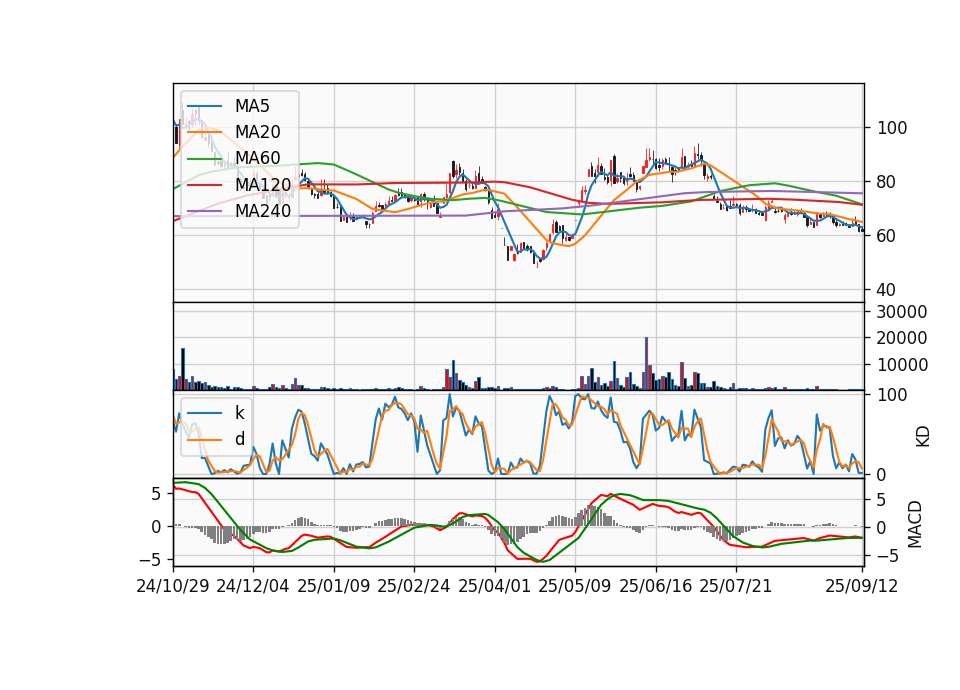Click the orange MA20 legend line sample
This screenshot has height=690, width=960.
[x=204, y=132]
